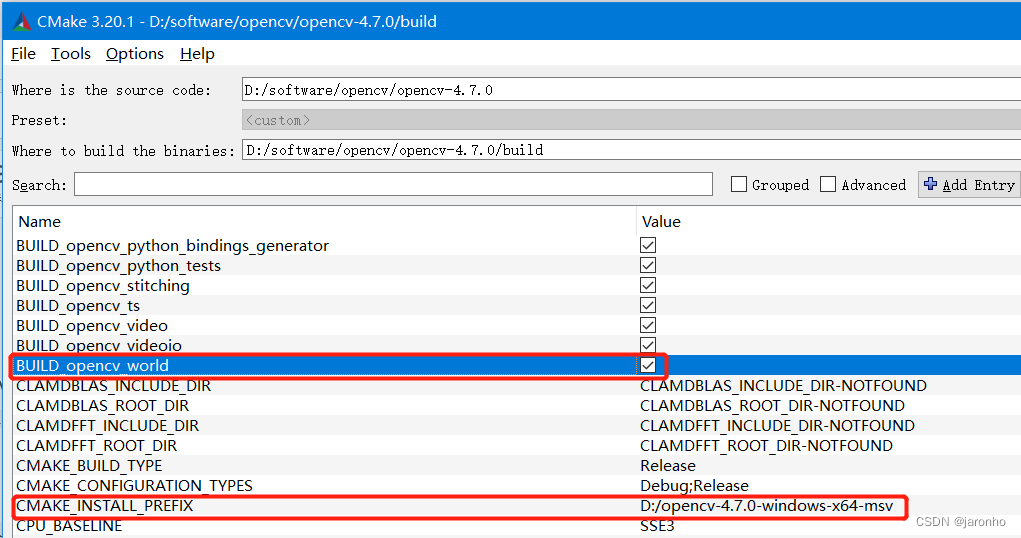Uncheck BUILD_opencv_video checkbox
This screenshot has width=1021, height=538.
648,325
